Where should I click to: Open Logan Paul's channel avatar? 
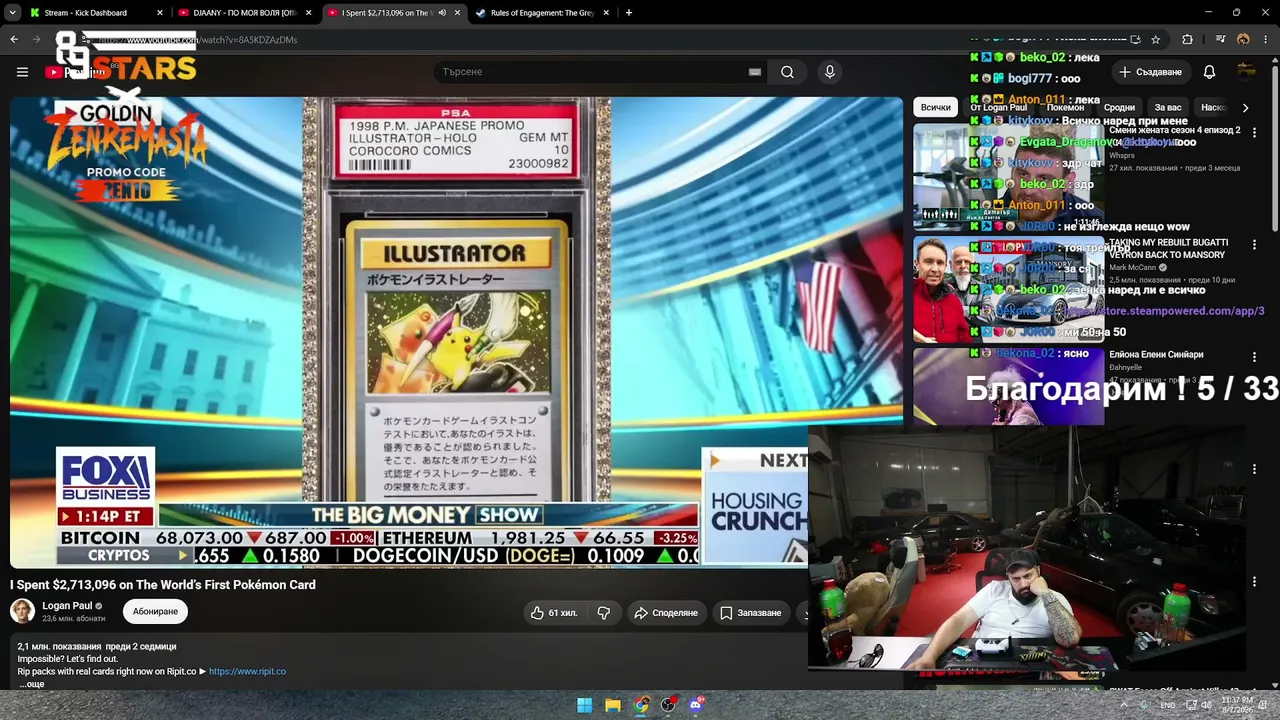pyautogui.click(x=23, y=611)
